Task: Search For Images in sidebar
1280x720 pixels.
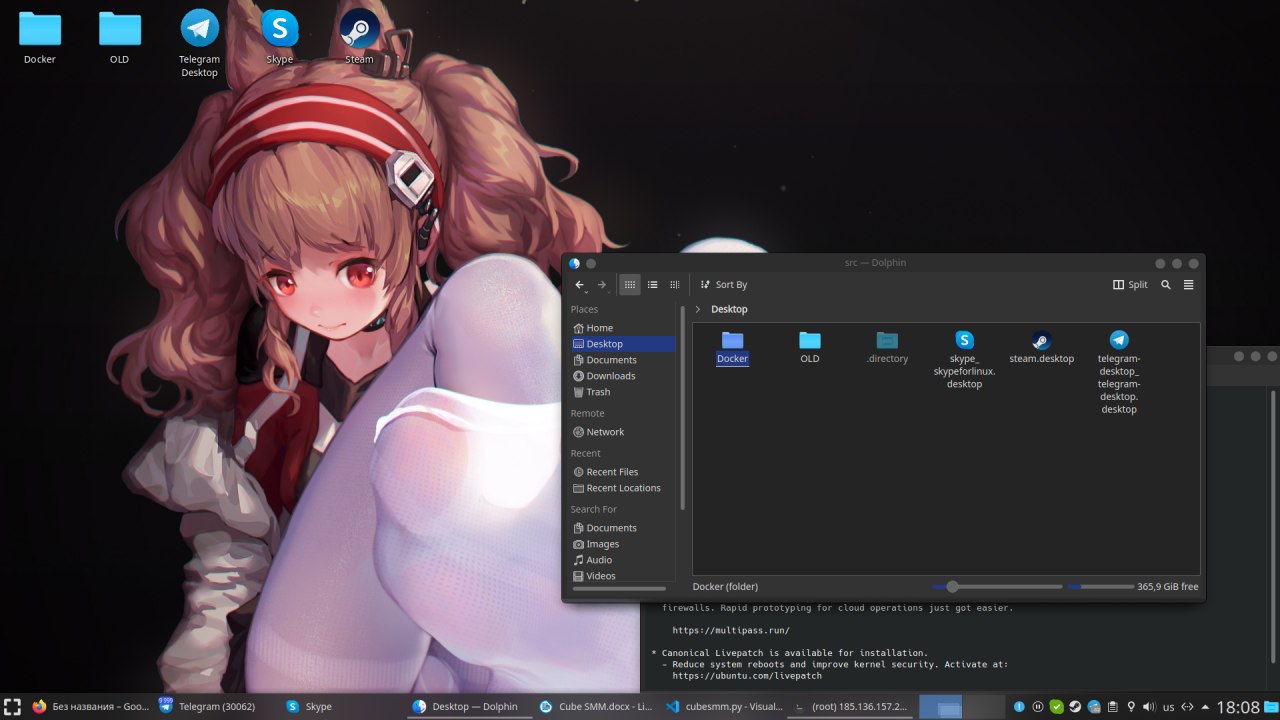Action: point(622,544)
